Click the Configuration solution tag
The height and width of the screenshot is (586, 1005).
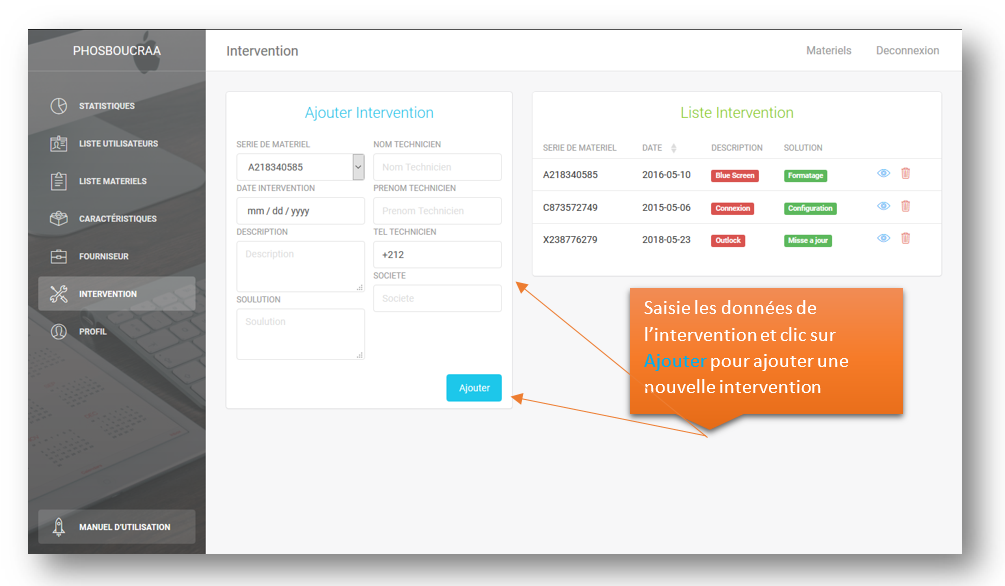click(810, 208)
